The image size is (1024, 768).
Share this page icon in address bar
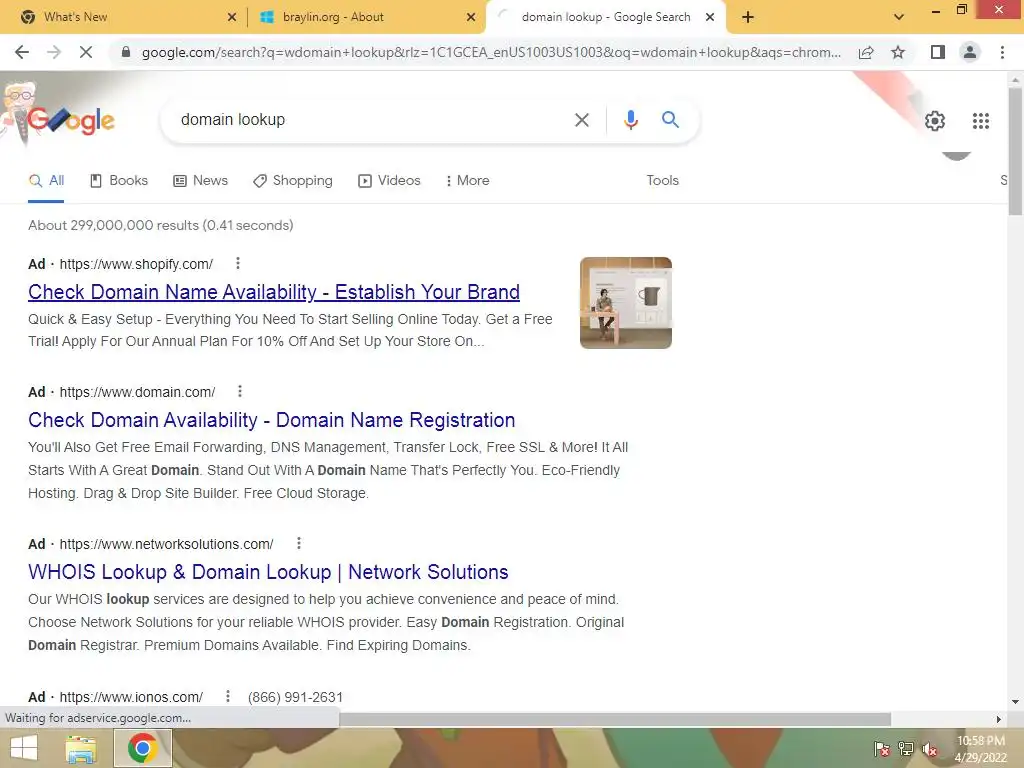pos(866,52)
